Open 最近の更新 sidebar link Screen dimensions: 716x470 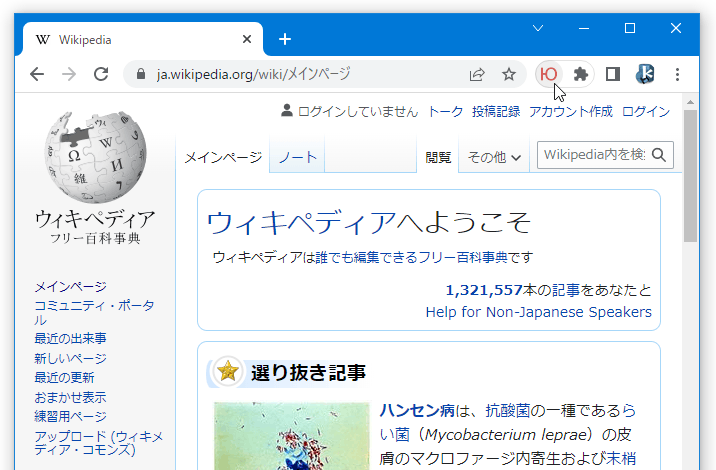(64, 378)
